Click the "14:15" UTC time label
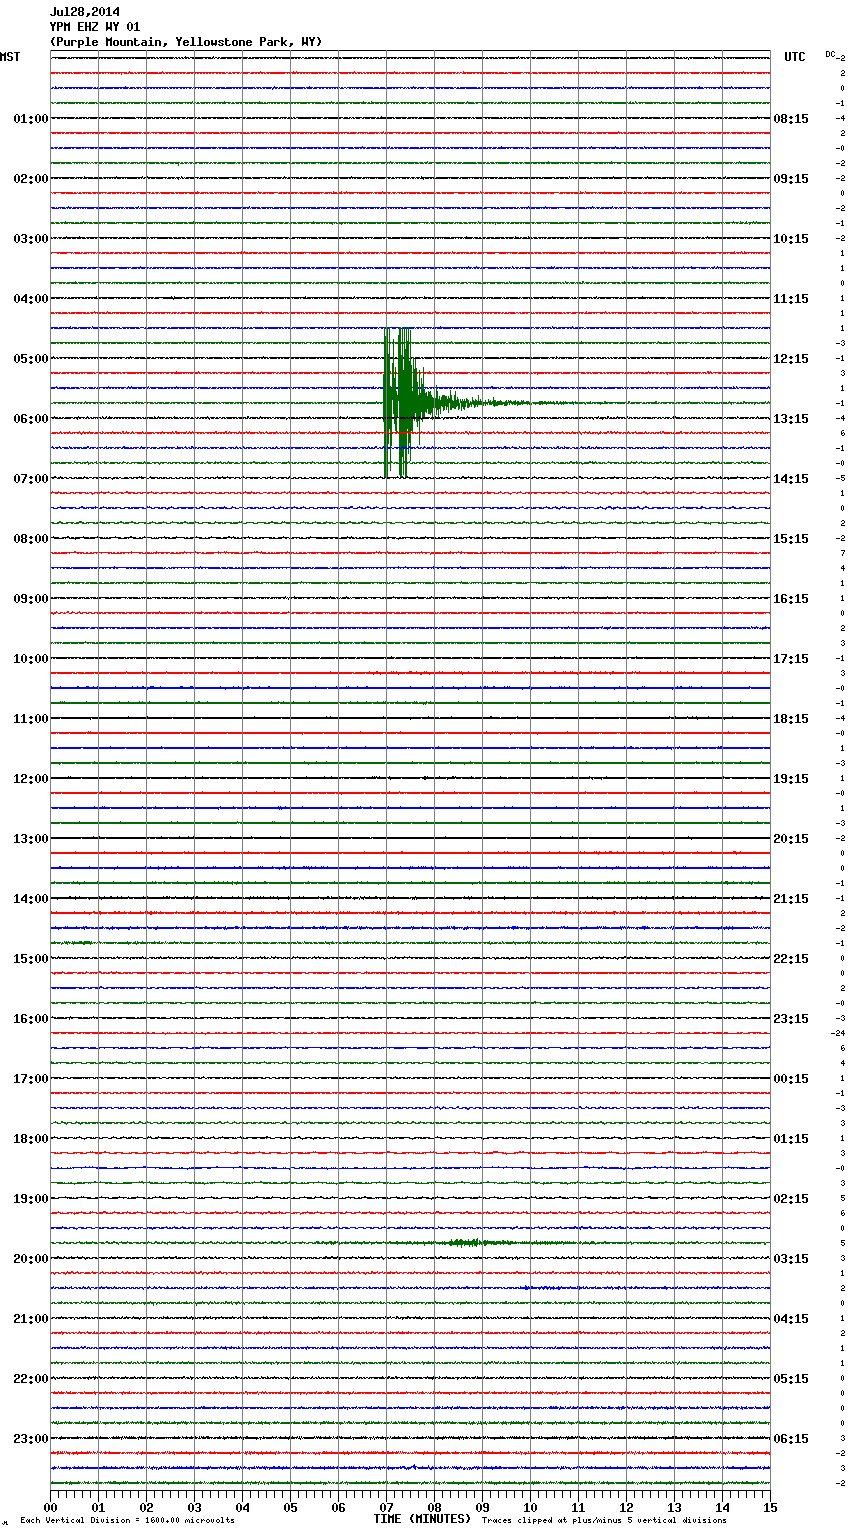 pyautogui.click(x=791, y=479)
